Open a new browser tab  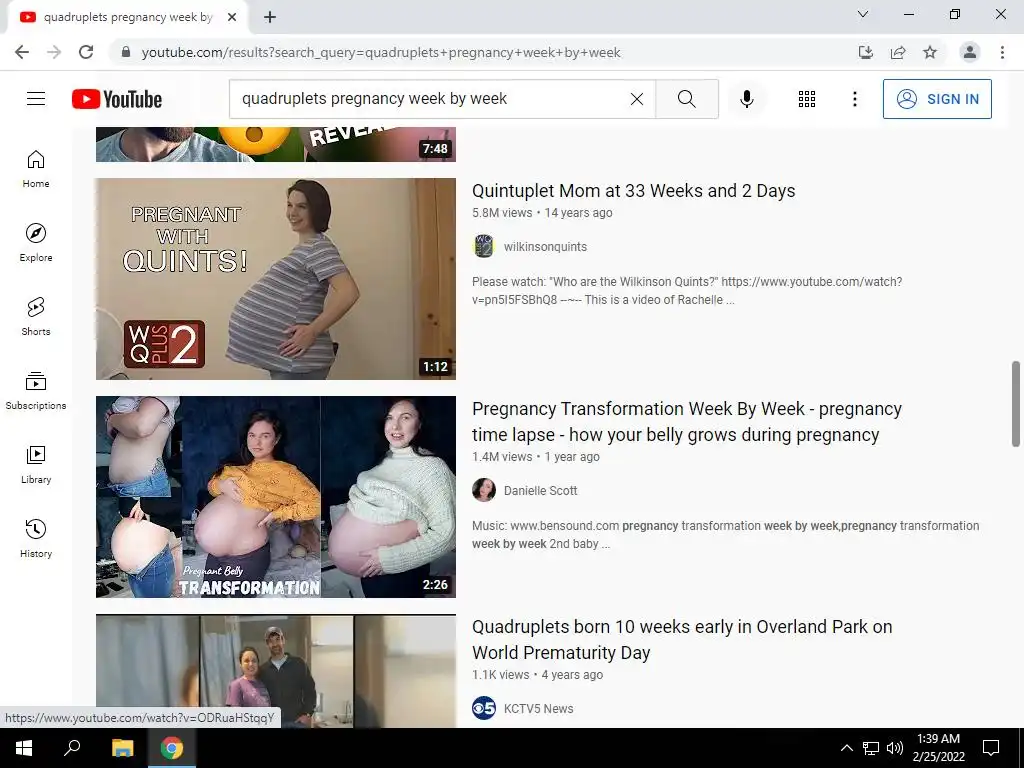tap(270, 18)
